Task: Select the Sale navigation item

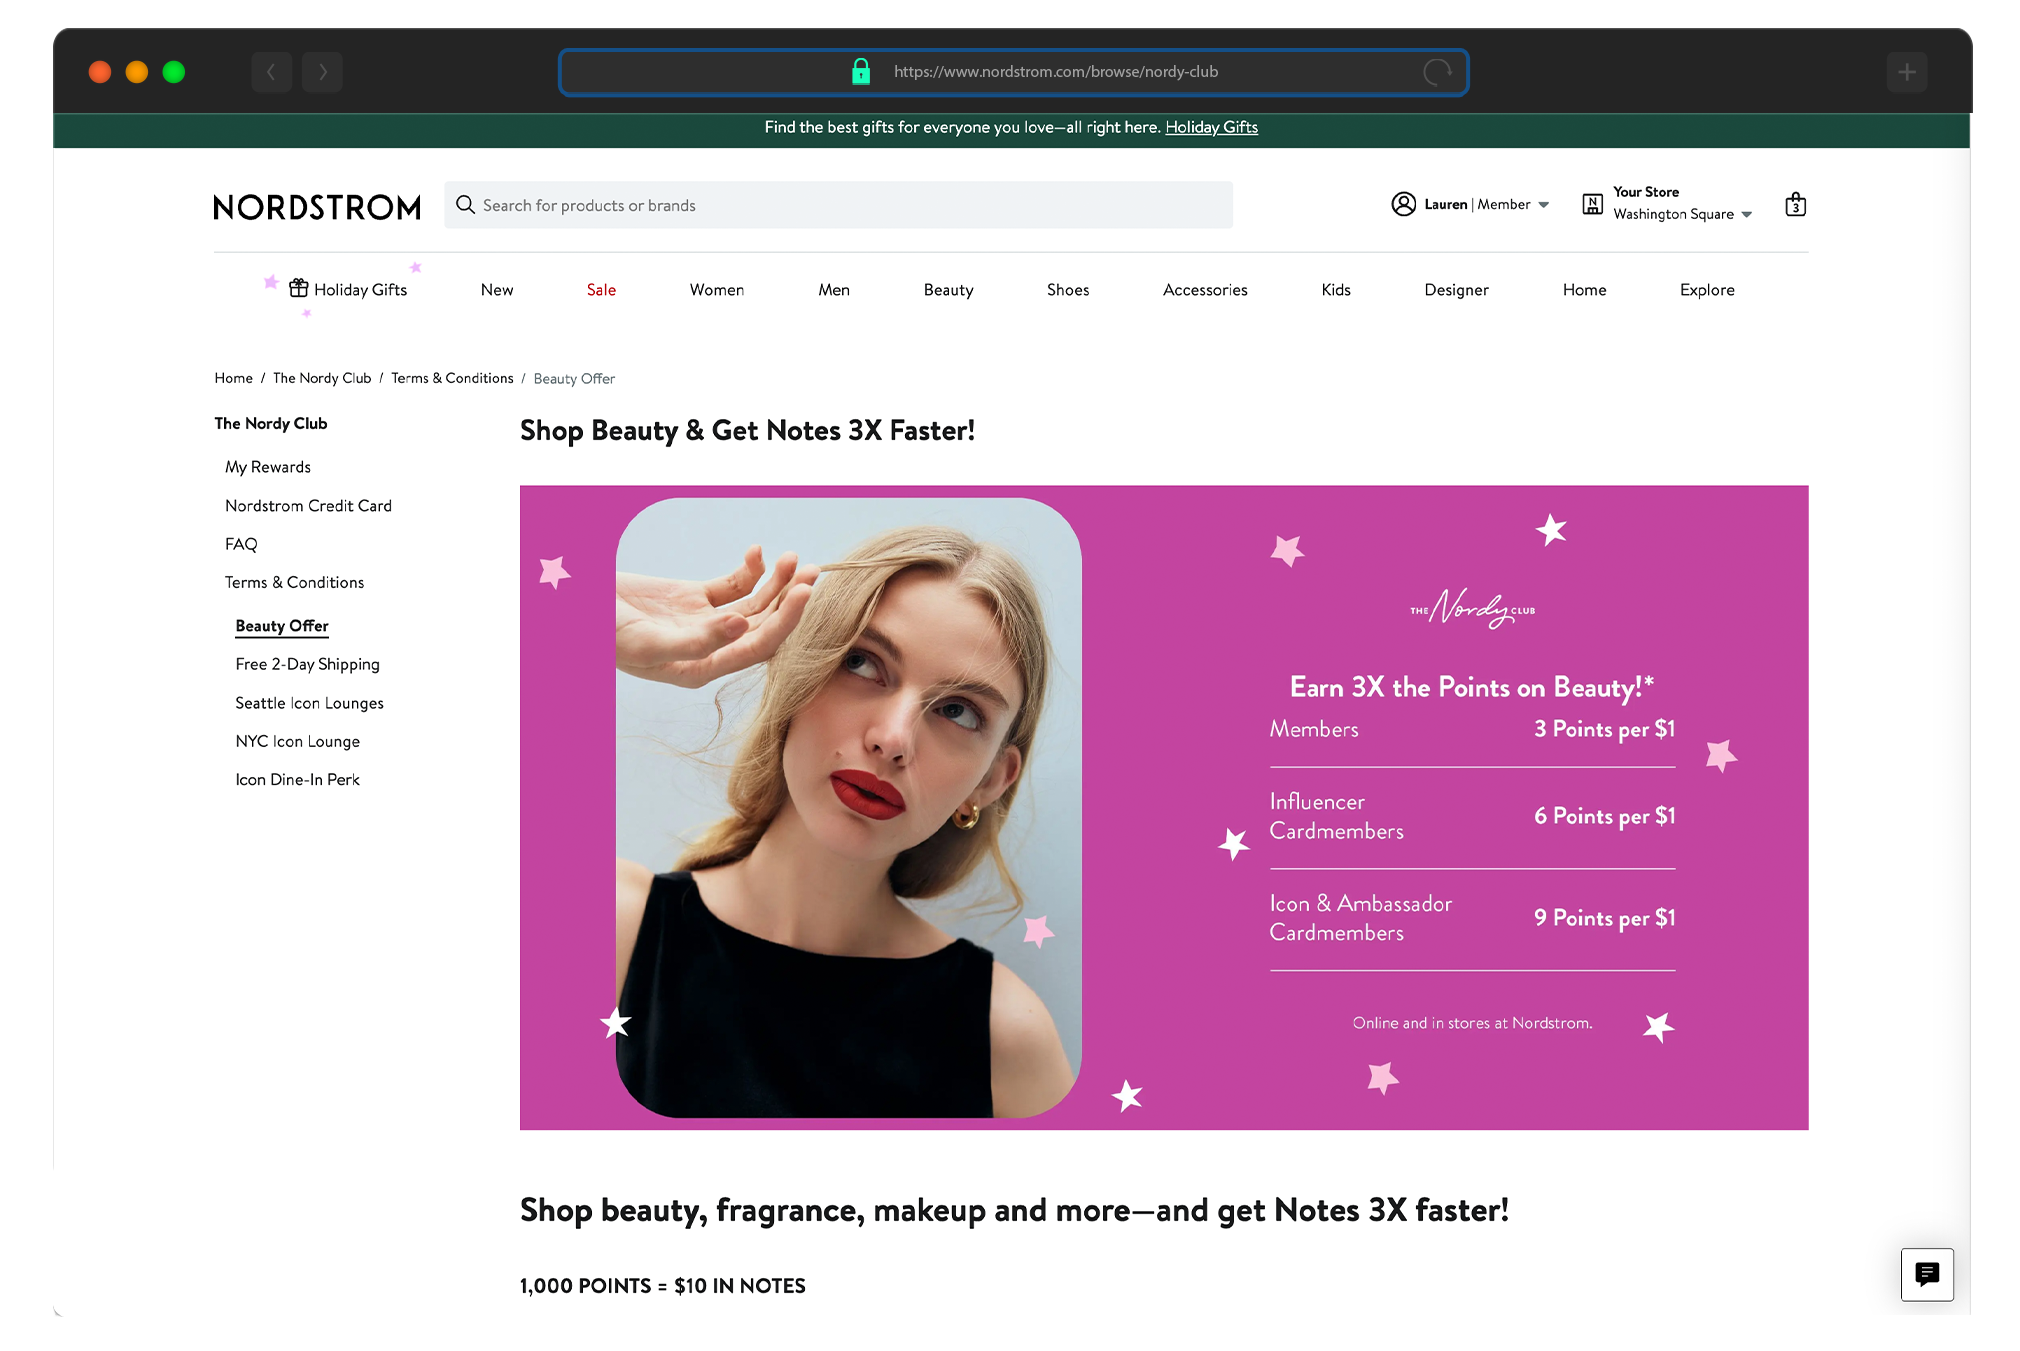Action: coord(601,290)
